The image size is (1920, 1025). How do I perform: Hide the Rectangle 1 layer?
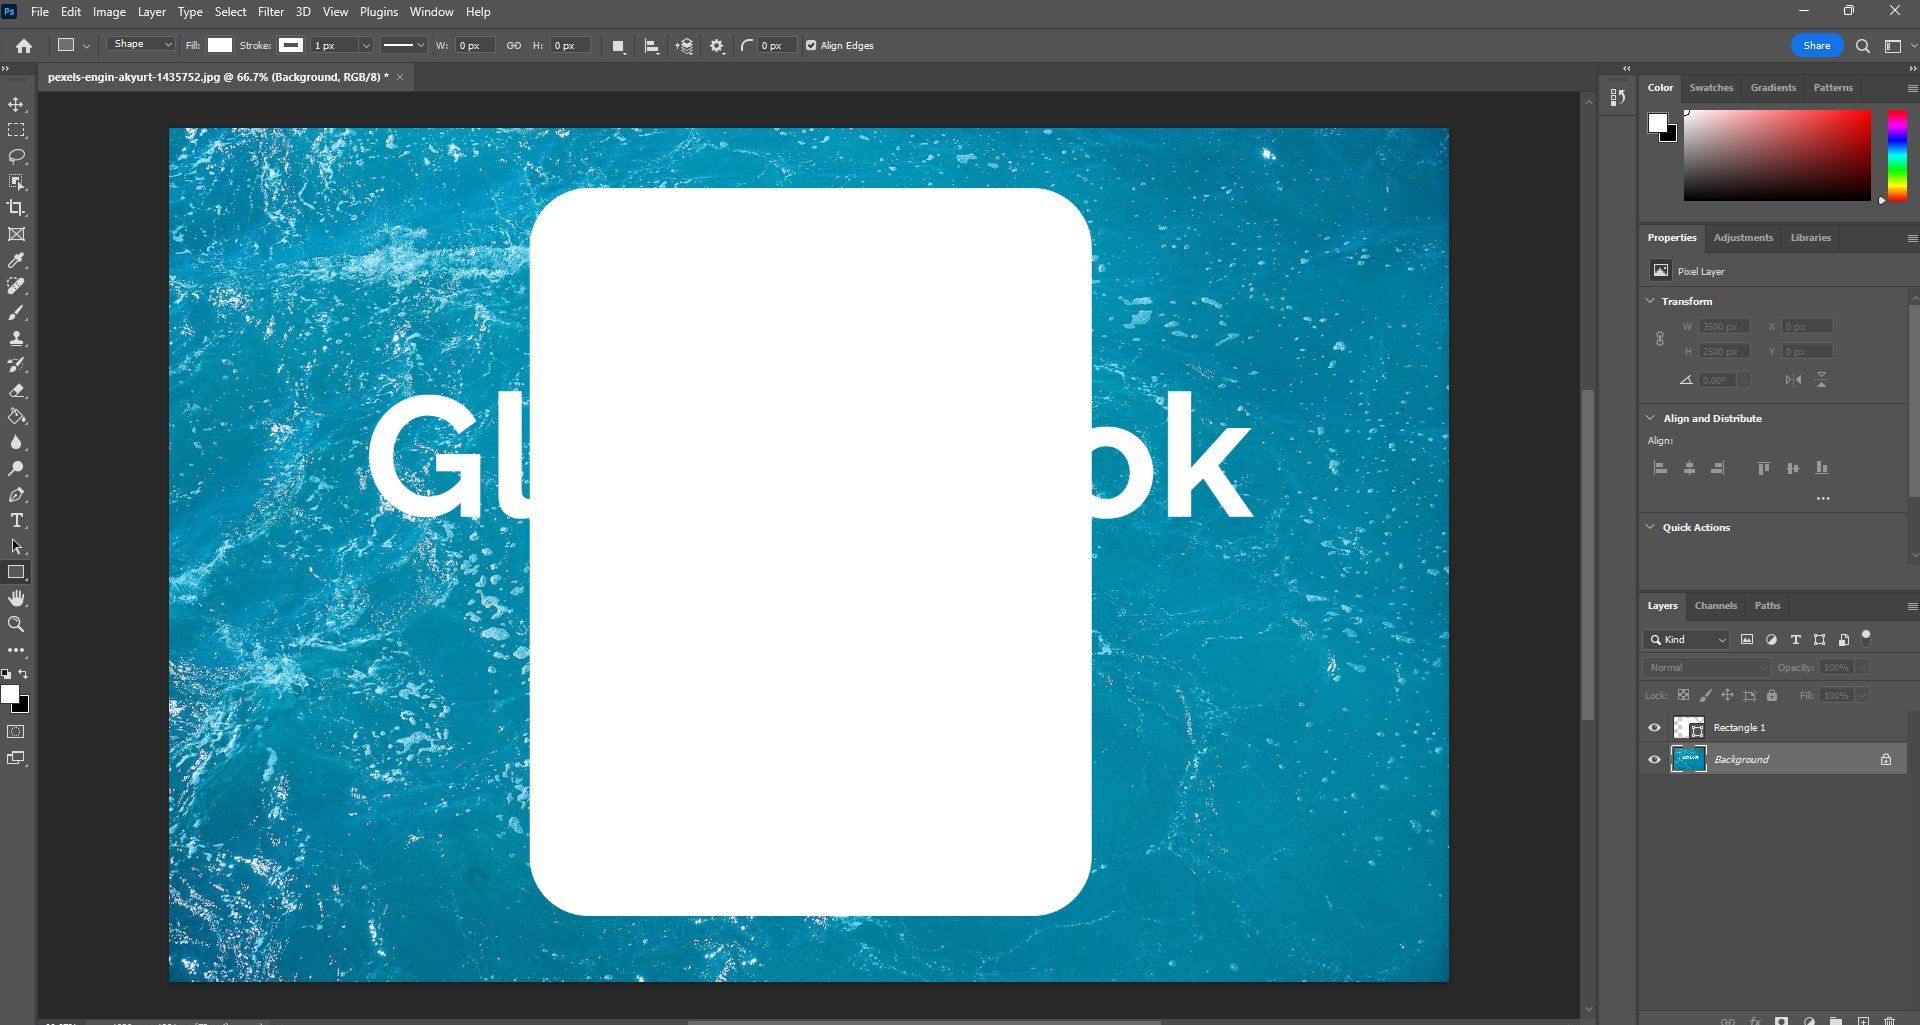(x=1654, y=728)
